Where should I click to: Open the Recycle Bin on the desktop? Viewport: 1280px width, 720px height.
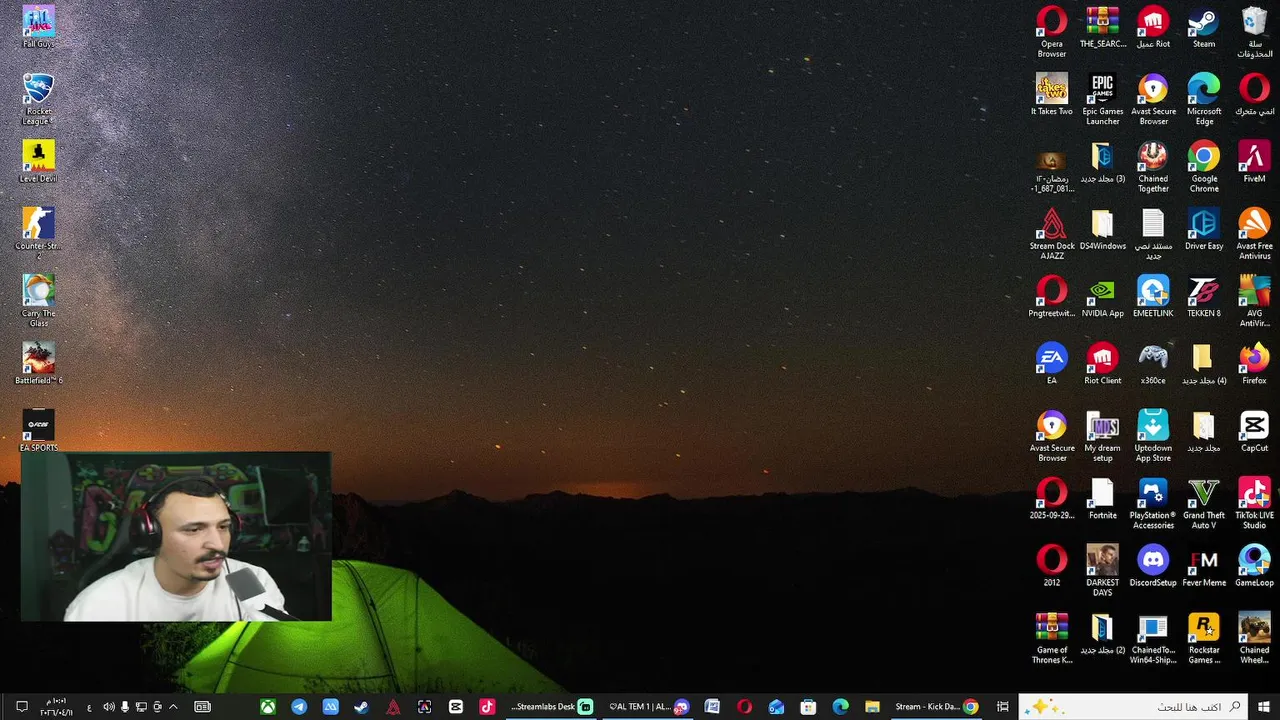[1254, 32]
